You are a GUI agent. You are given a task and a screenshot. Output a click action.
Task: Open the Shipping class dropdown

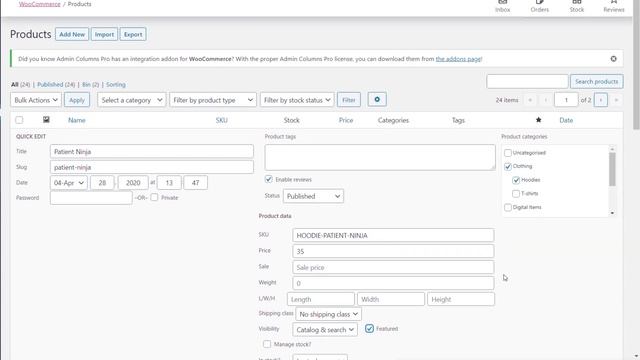pos(328,314)
